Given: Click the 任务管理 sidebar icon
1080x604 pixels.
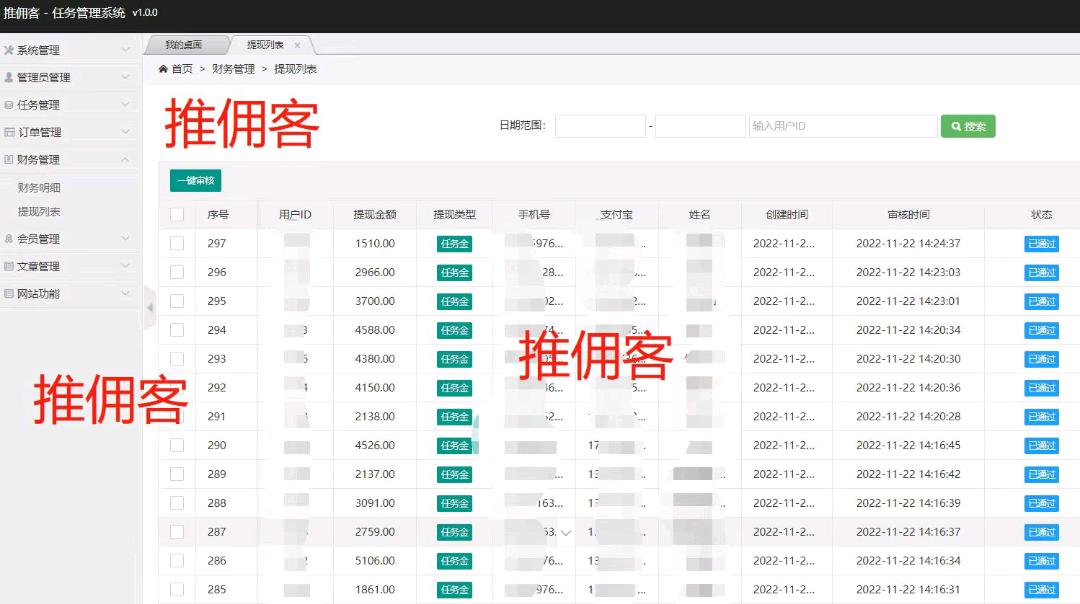Looking at the screenshot, I should [x=9, y=105].
